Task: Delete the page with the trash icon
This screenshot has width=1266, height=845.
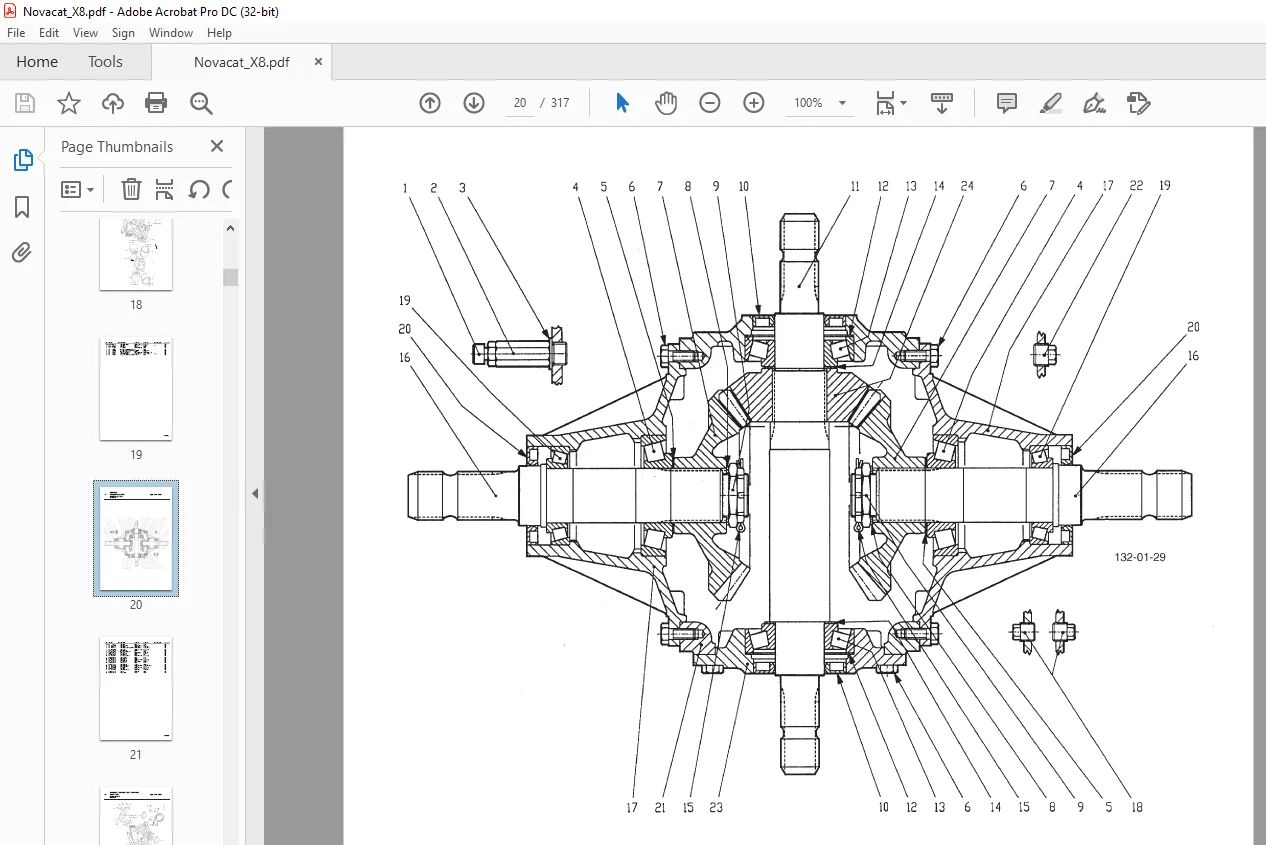Action: pyautogui.click(x=131, y=189)
